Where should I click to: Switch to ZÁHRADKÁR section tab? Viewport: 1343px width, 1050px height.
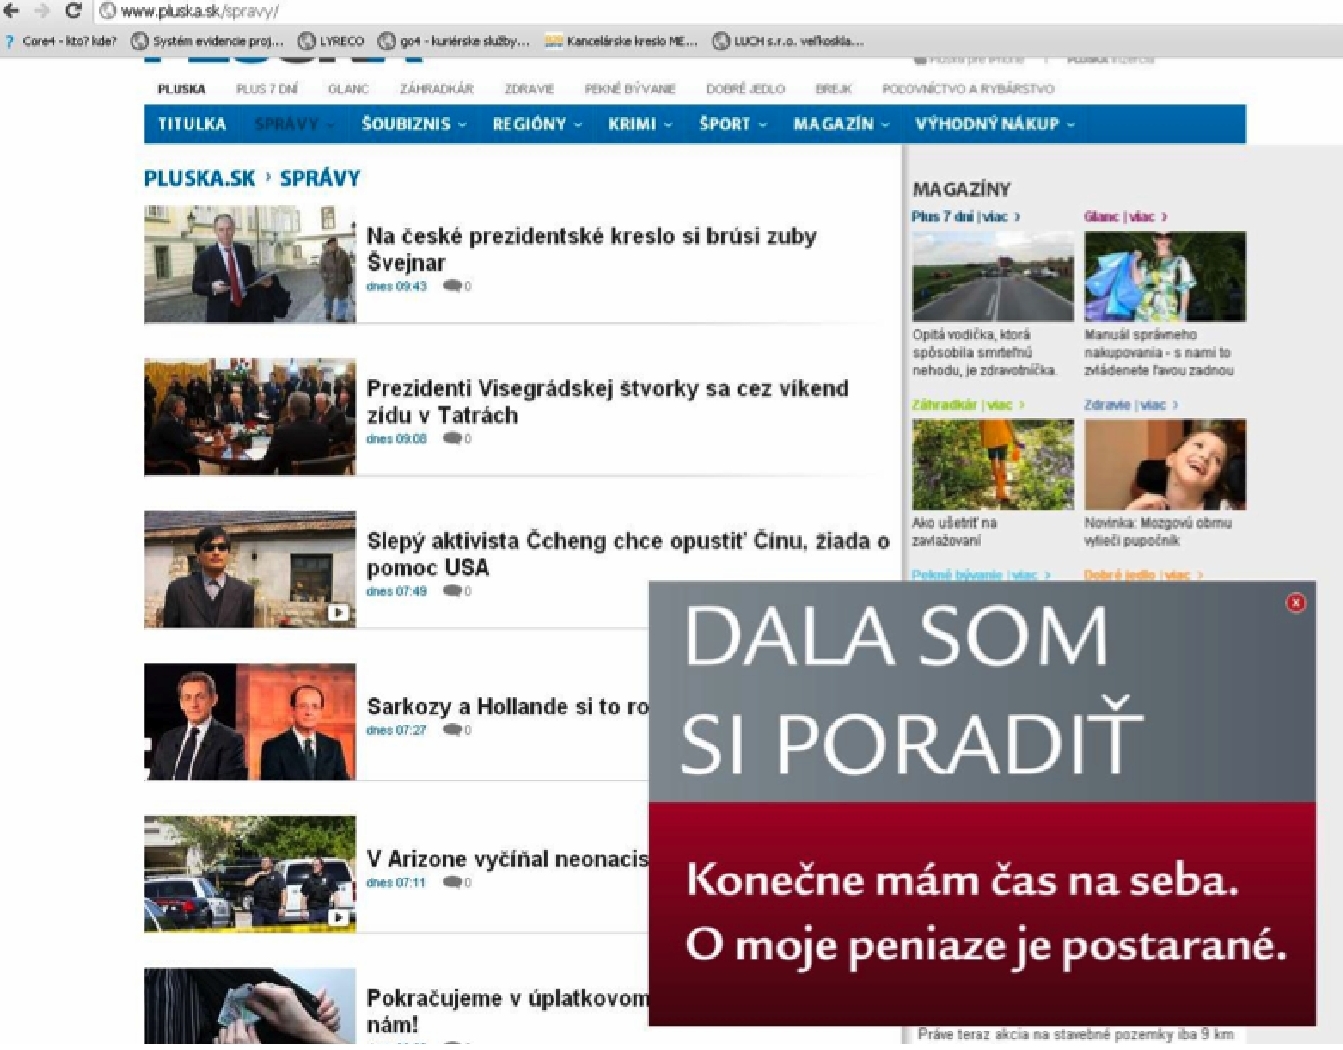[436, 89]
